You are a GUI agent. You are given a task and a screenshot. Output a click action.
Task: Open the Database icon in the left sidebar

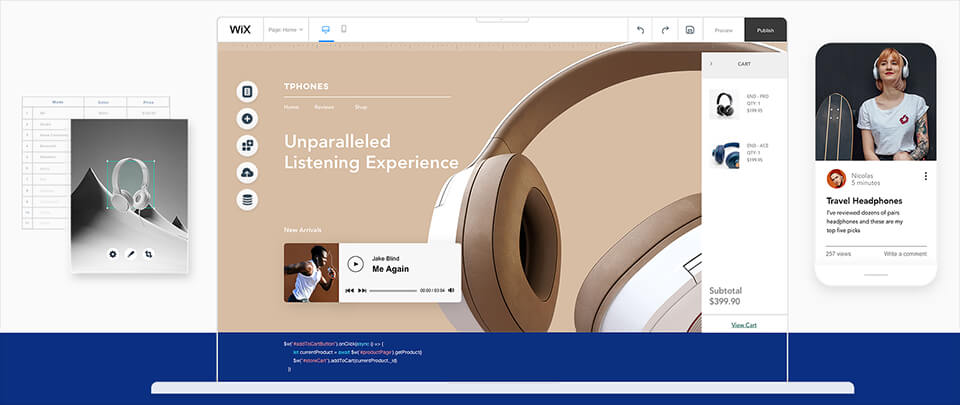tap(247, 200)
